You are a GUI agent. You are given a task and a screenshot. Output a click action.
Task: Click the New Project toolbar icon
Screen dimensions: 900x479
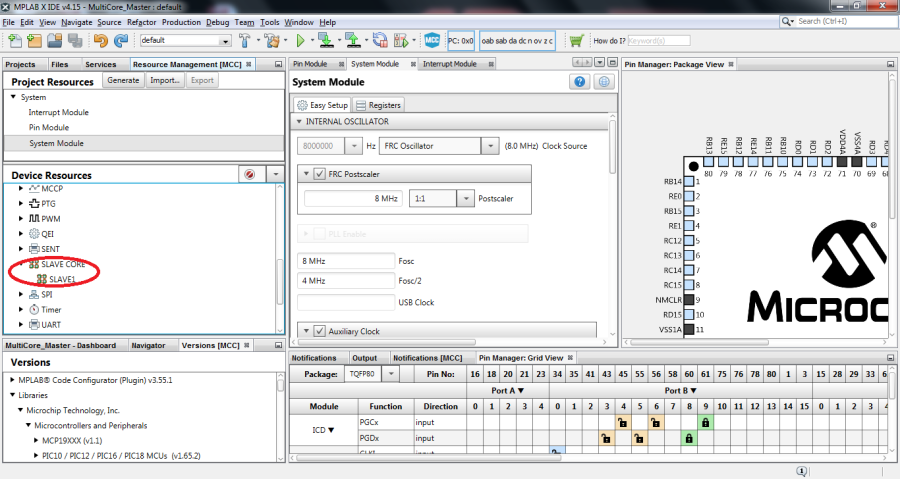(x=34, y=41)
